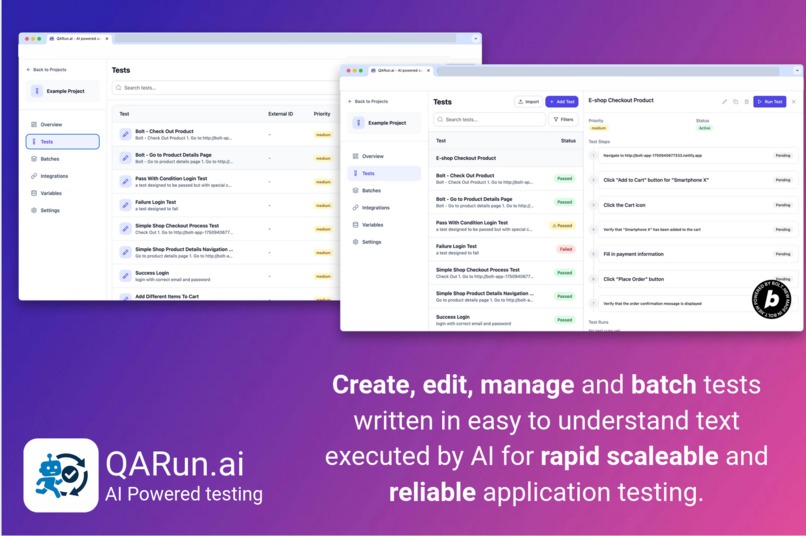The height and width of the screenshot is (536, 806).
Task: Click the Powered by Bolt badge
Action: 772,299
